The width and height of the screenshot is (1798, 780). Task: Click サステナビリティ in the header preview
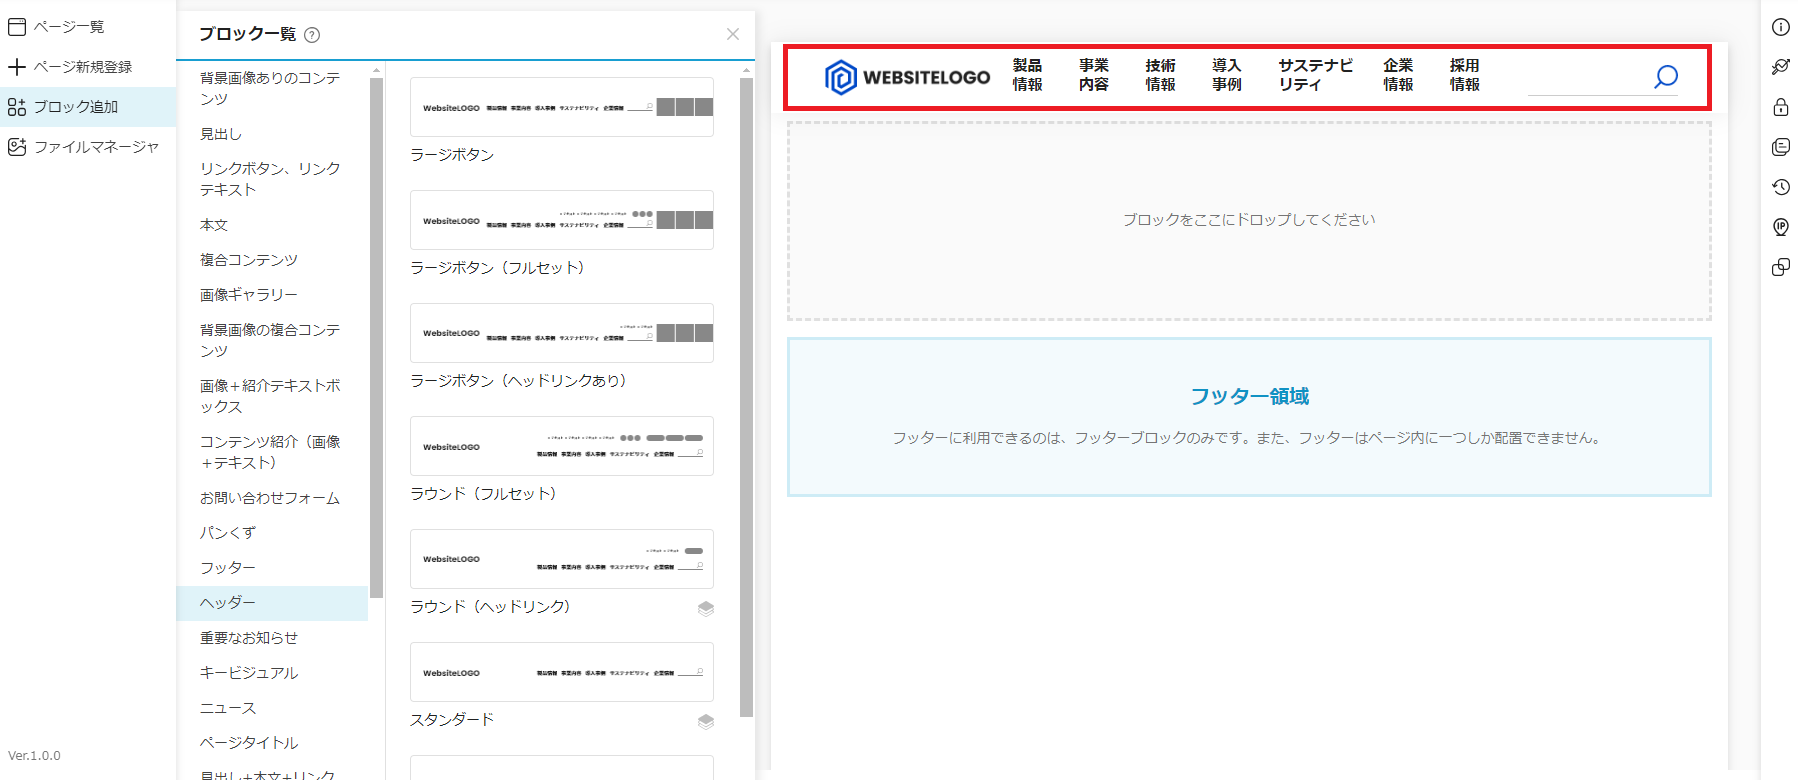1315,75
